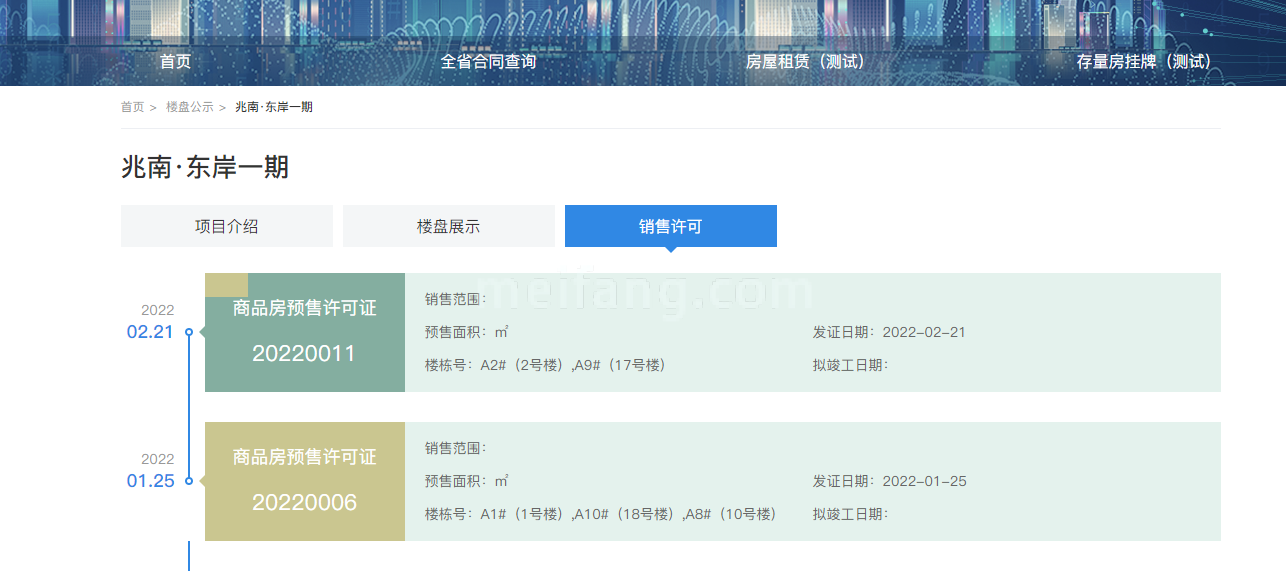Select 存量房挂牌（测试） in the top navigation

coord(1143,62)
